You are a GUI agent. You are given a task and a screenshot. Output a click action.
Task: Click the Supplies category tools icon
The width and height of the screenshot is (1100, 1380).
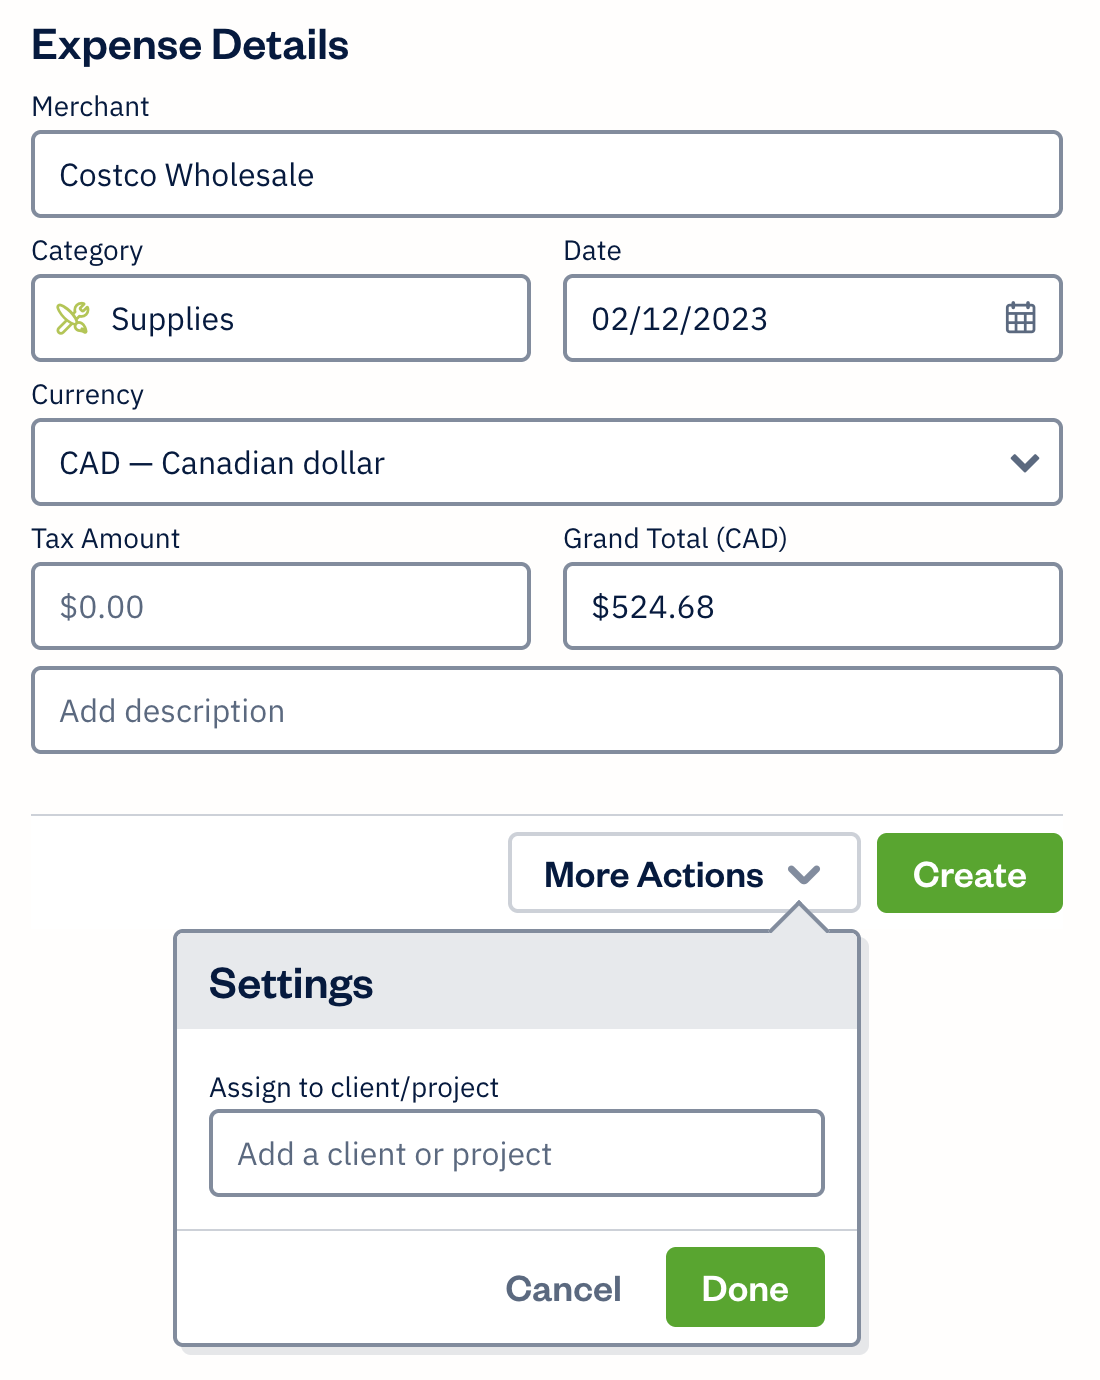click(x=73, y=319)
